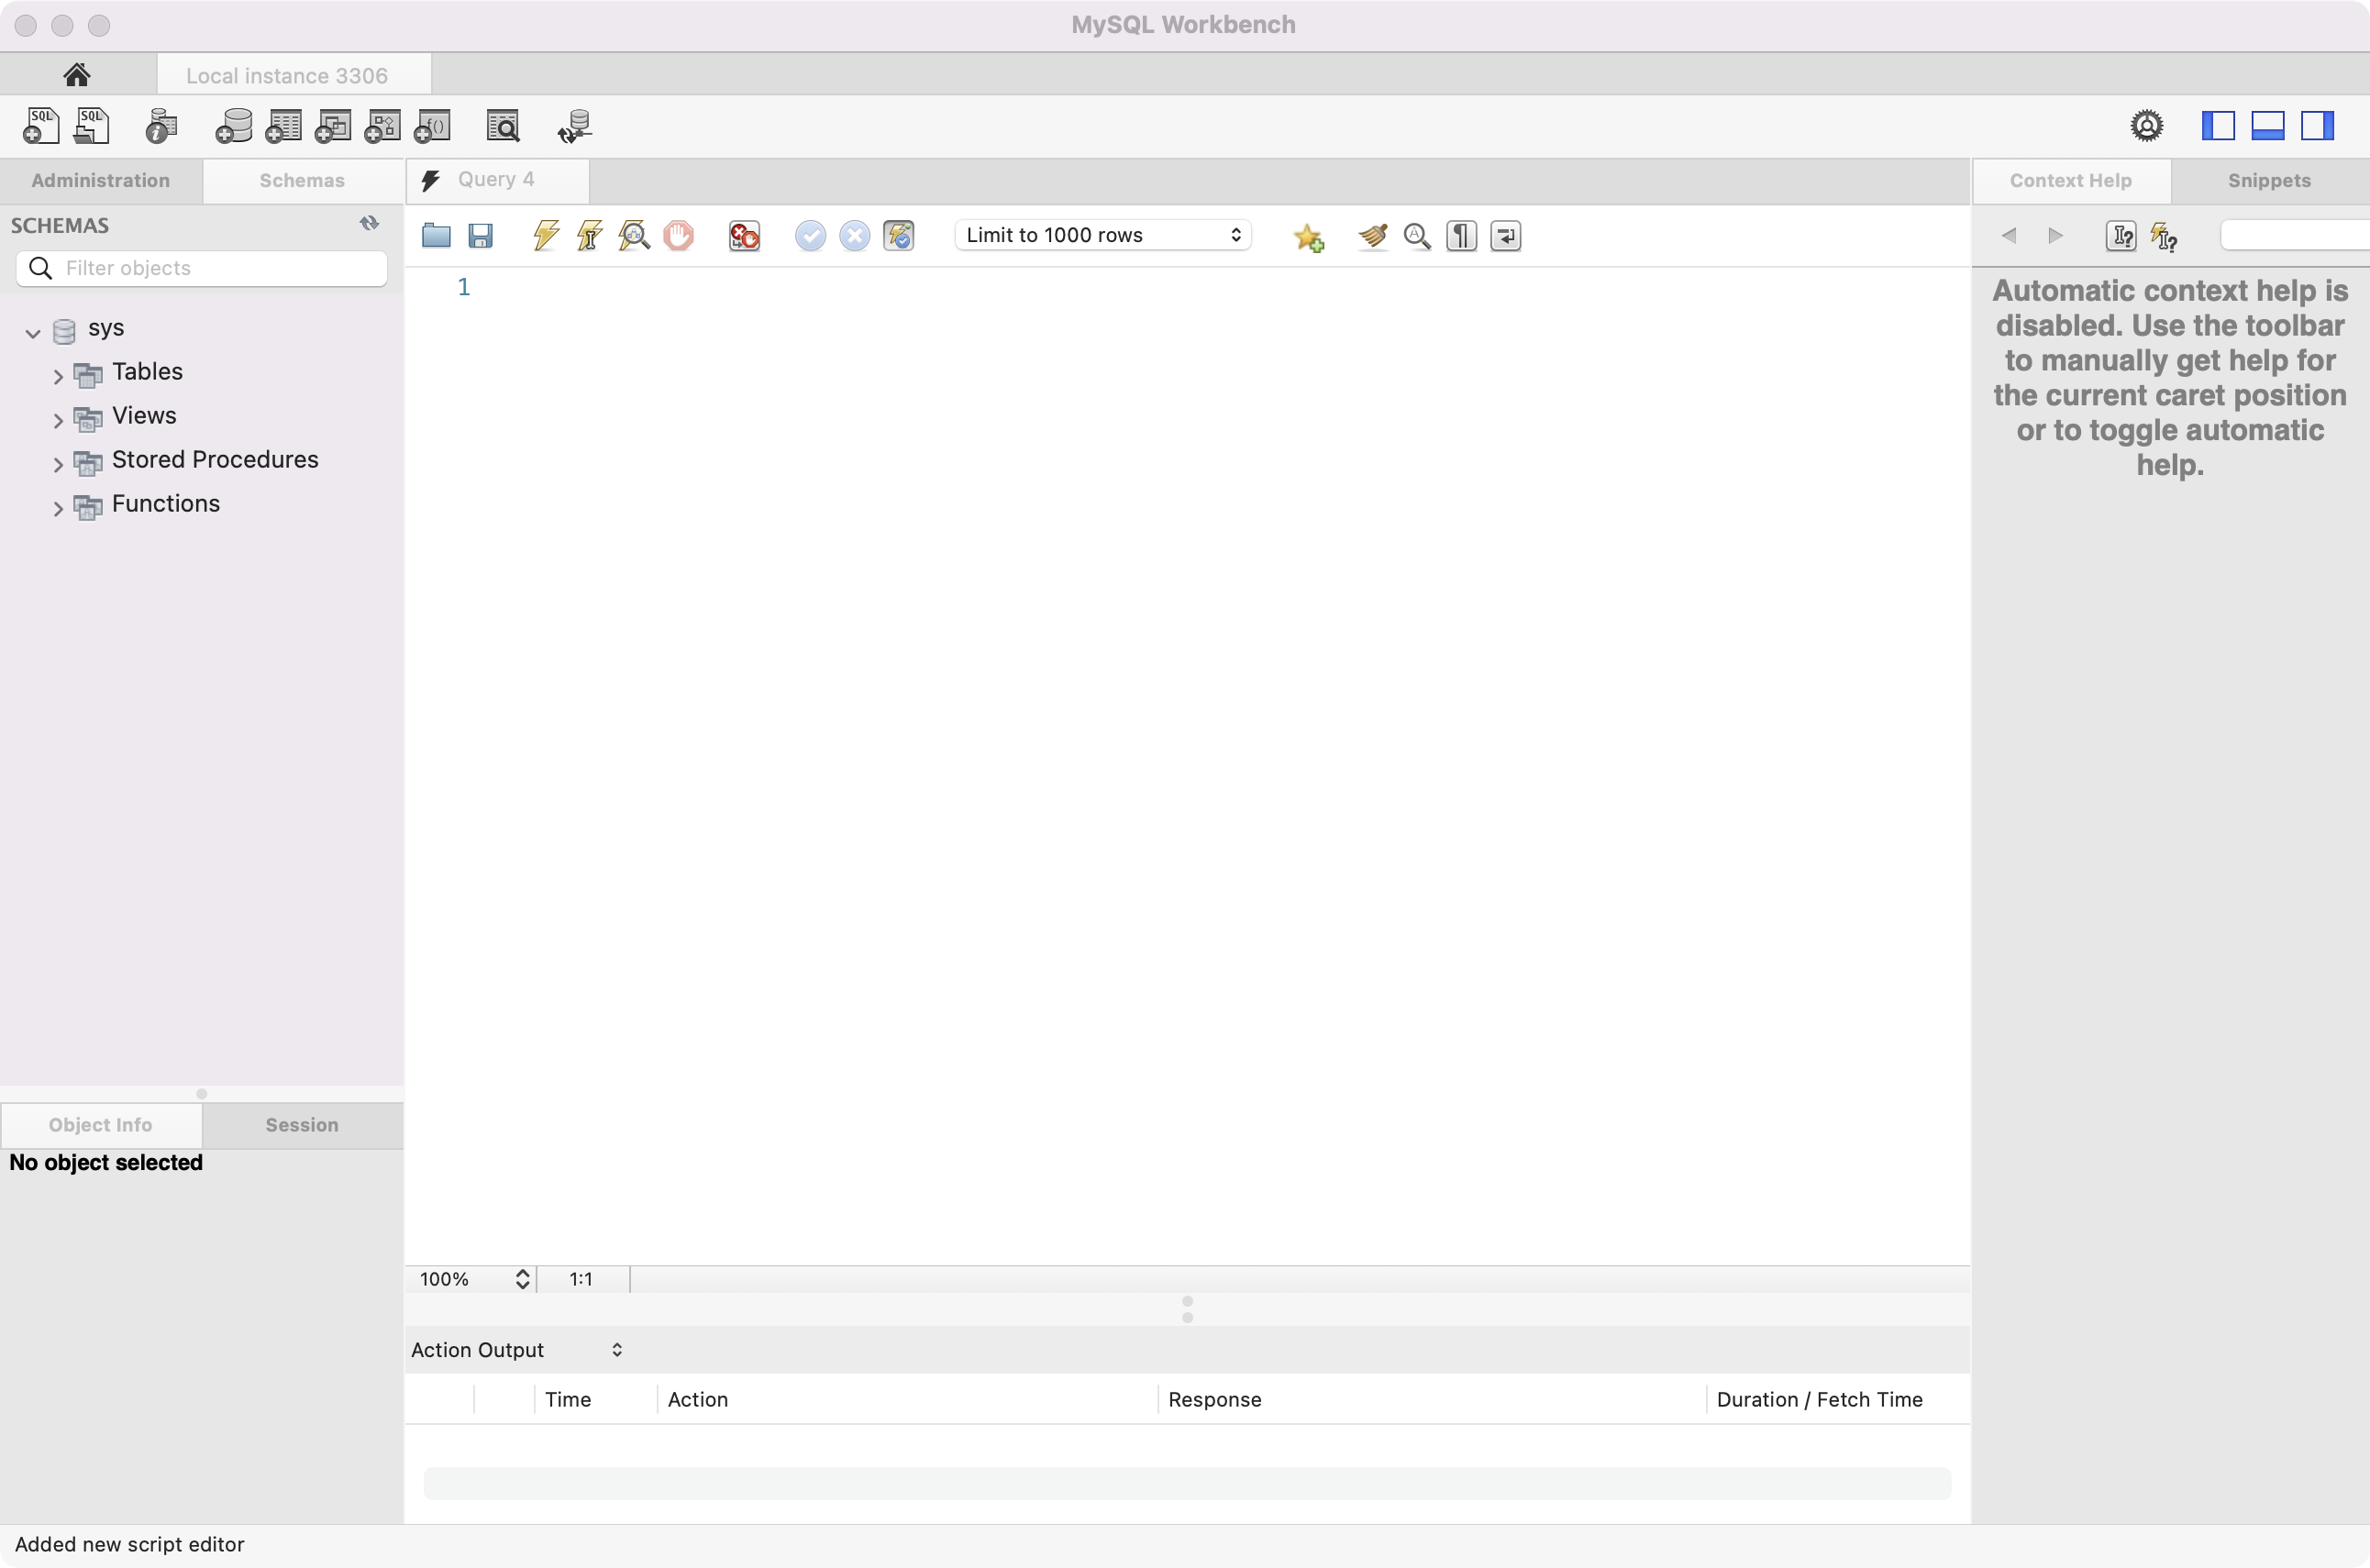Click Create new schema toolbar icon
The width and height of the screenshot is (2370, 1568).
coord(234,127)
